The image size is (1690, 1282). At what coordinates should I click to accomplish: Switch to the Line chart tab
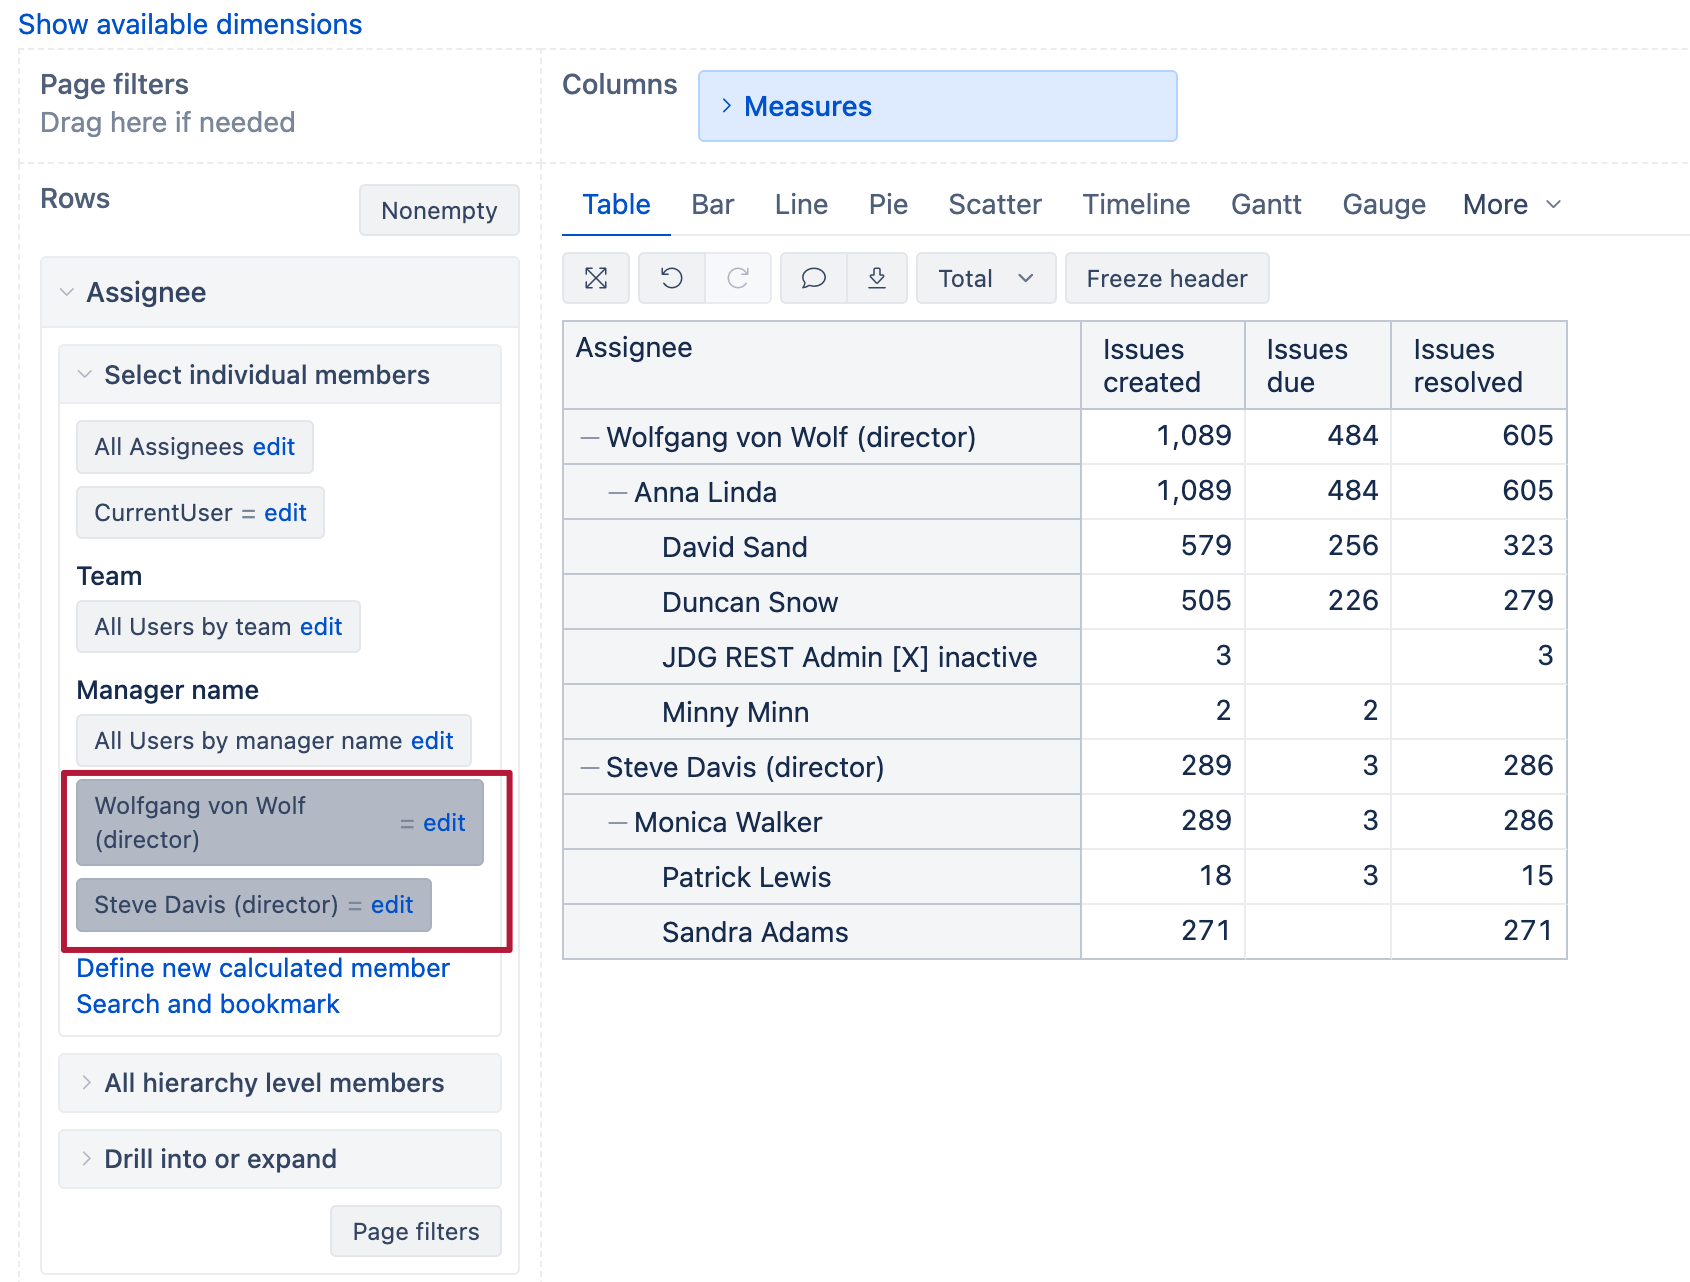801,204
